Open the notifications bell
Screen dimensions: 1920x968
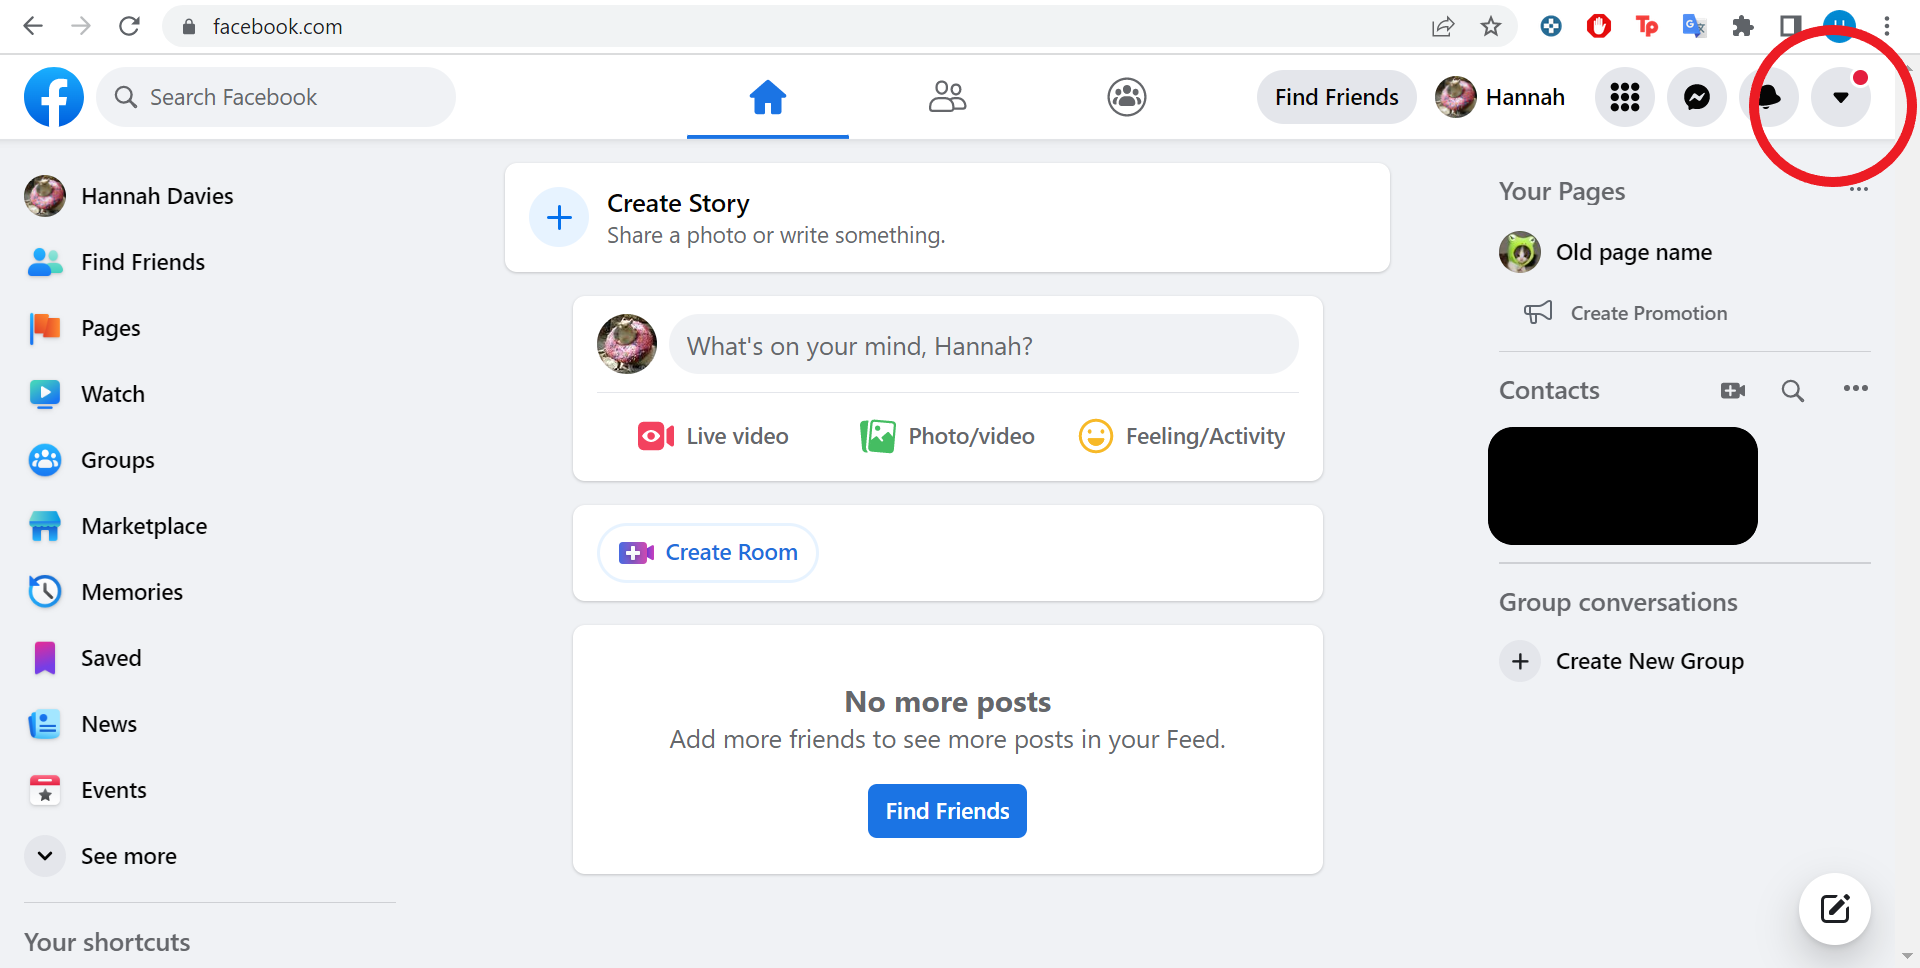point(1769,97)
